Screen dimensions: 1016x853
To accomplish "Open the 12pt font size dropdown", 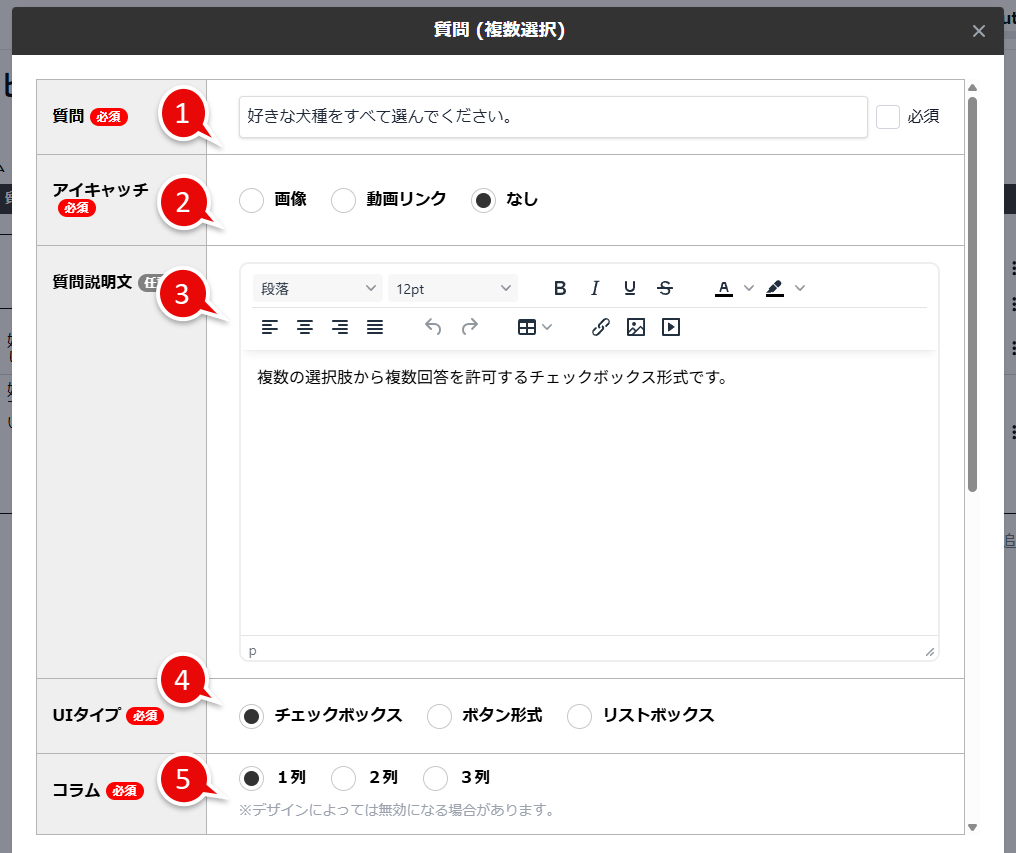I will (x=452, y=287).
